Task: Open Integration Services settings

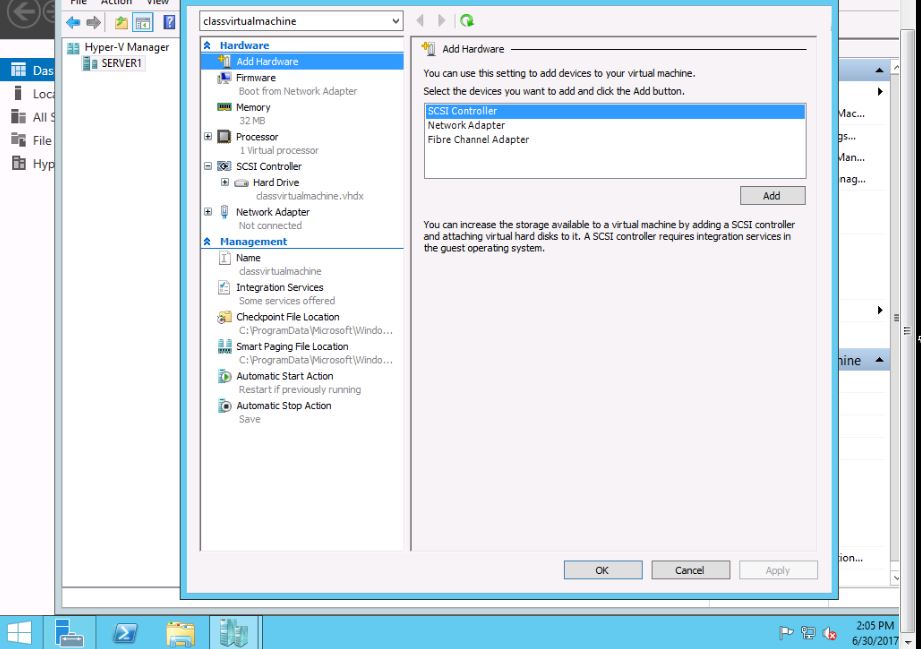Action: click(280, 287)
